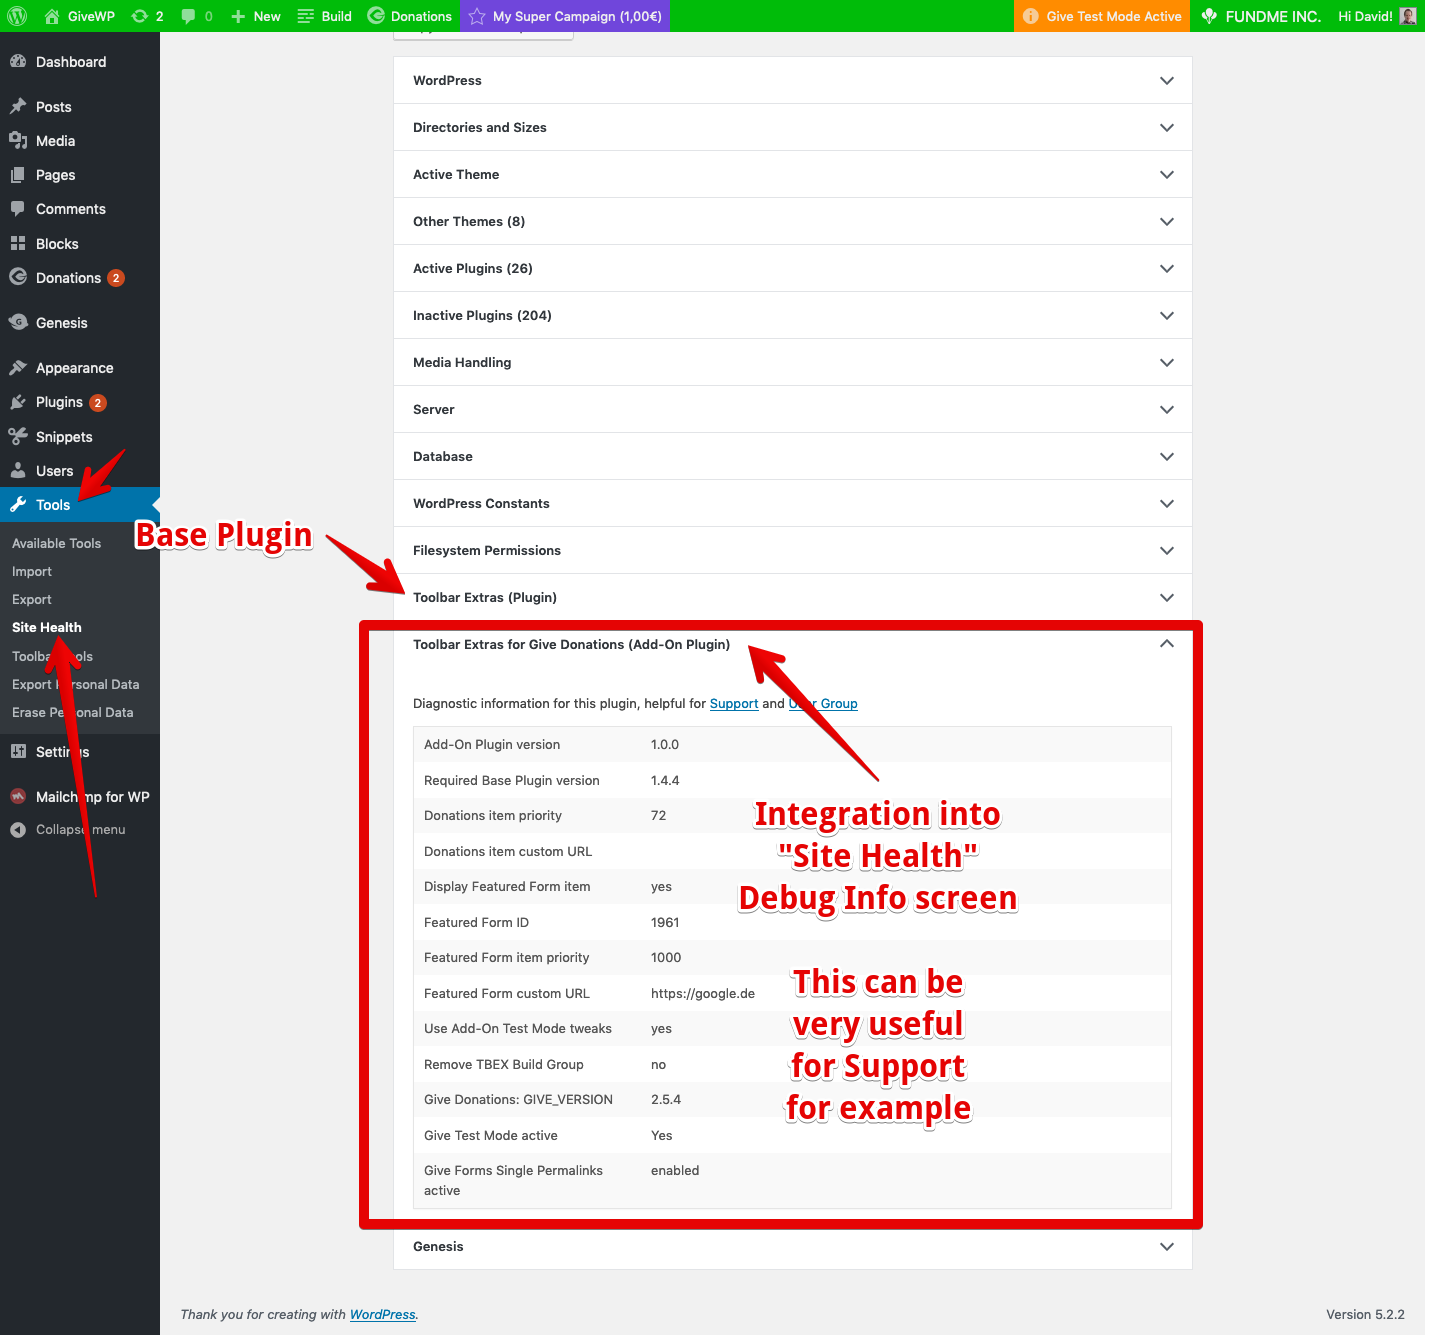
Task: Click the plus New icon in admin bar
Action: click(x=238, y=16)
